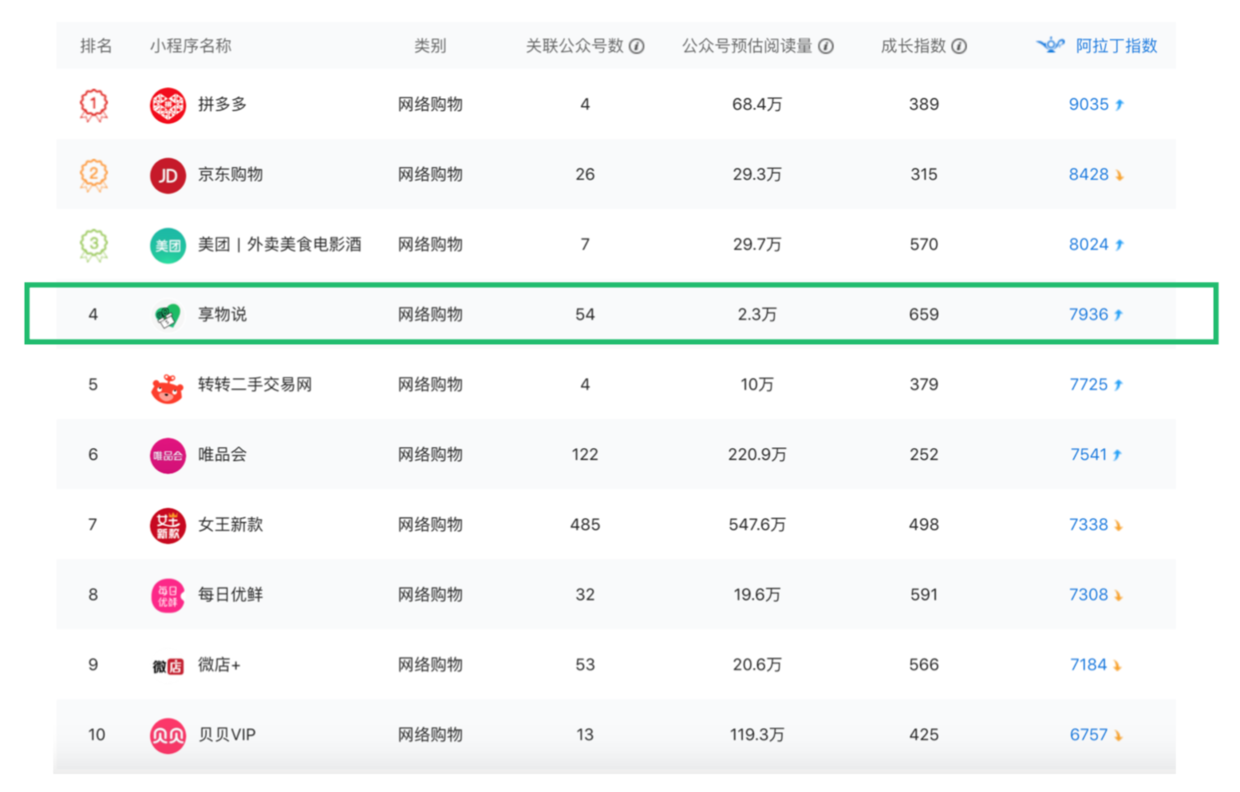The height and width of the screenshot is (792, 1240).
Task: Click the rank 3 green medal badge
Action: tap(93, 245)
